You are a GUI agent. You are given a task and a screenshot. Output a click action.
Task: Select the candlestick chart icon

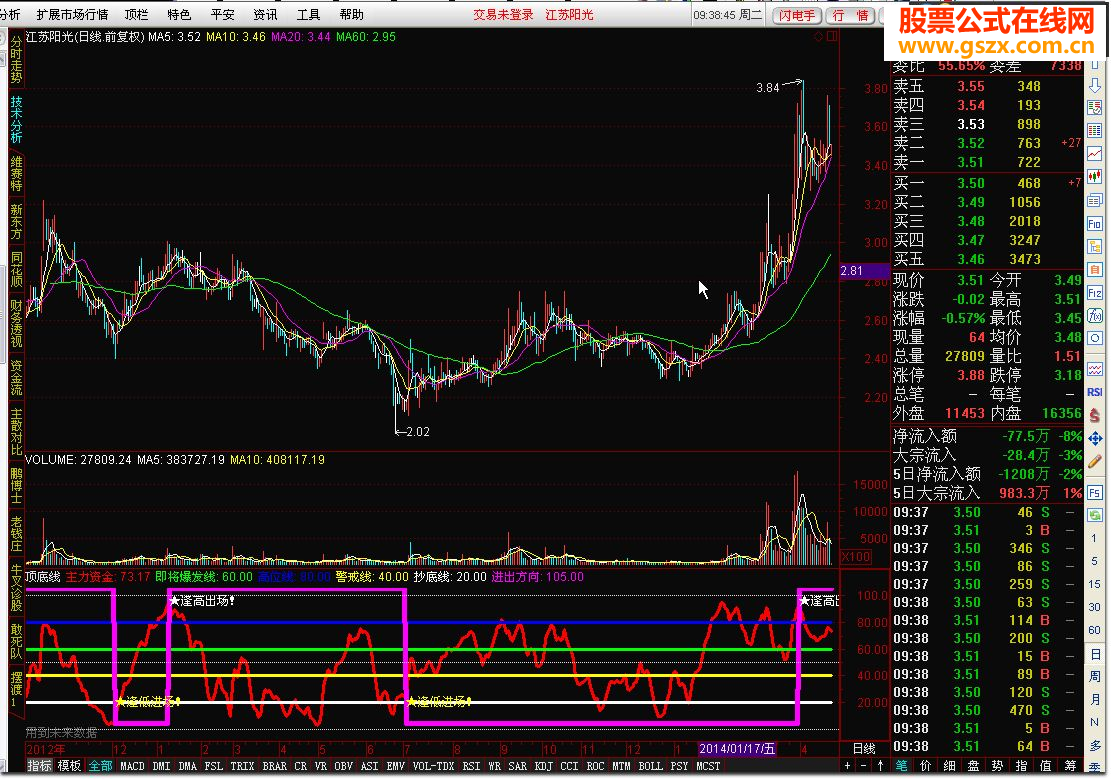1095,176
